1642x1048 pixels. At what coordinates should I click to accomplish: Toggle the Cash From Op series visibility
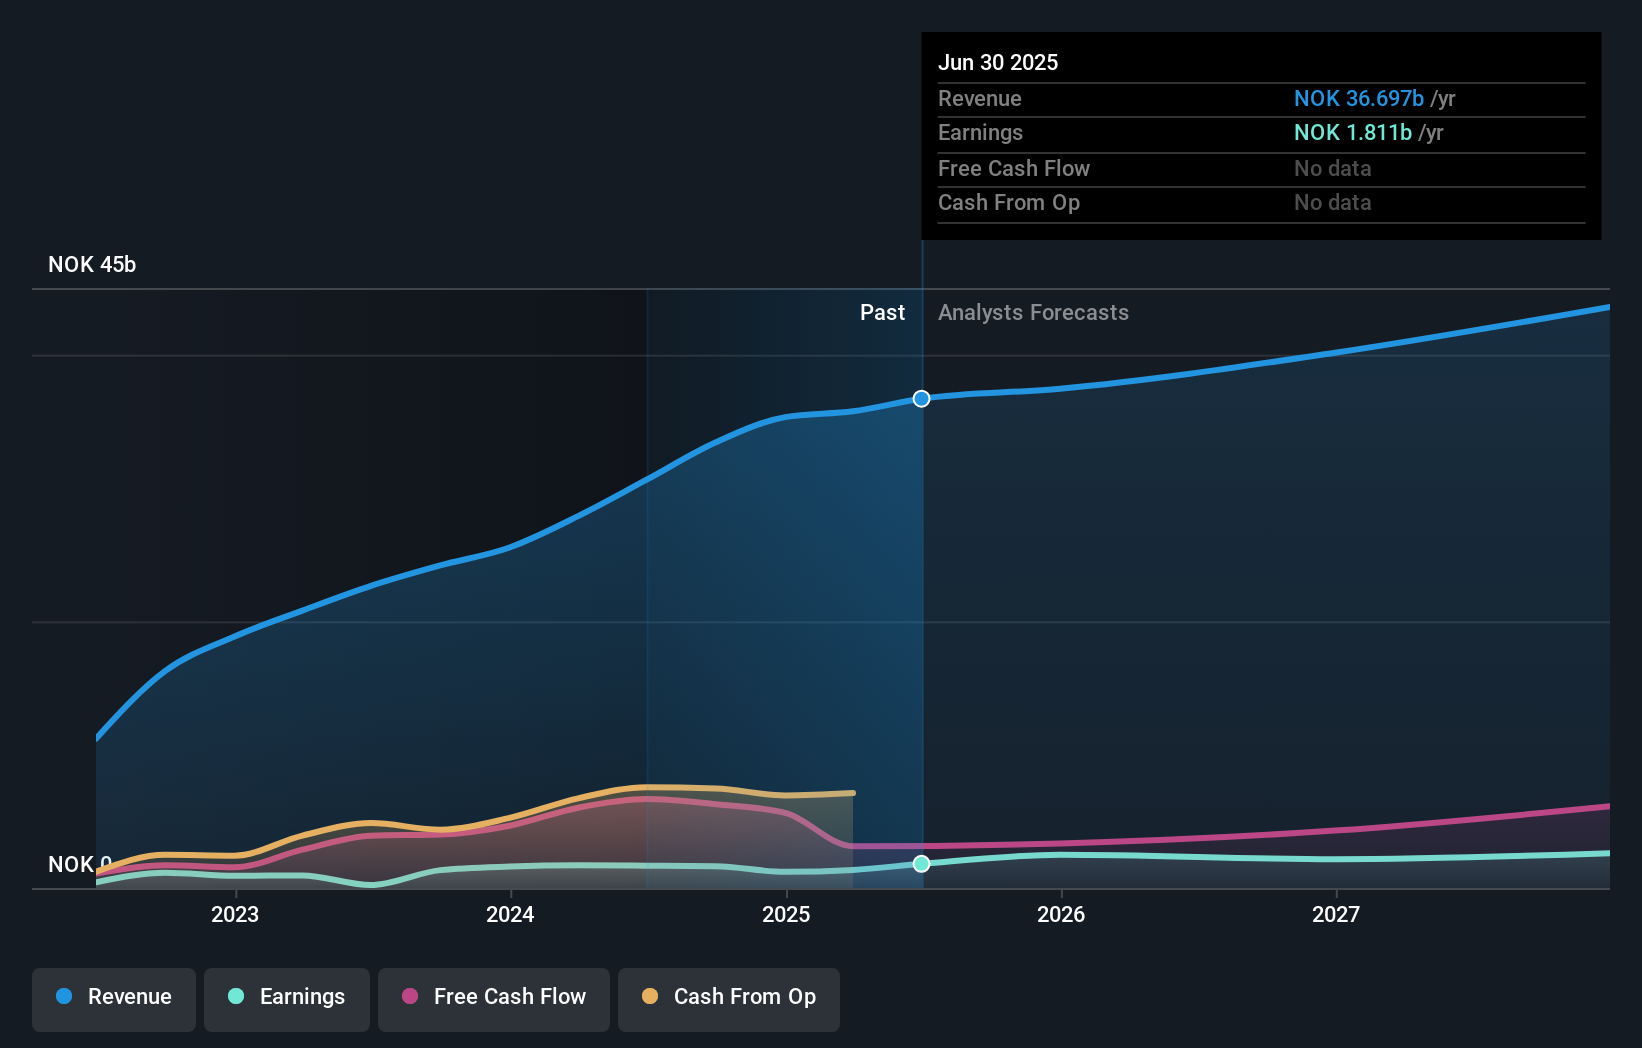[x=729, y=998]
